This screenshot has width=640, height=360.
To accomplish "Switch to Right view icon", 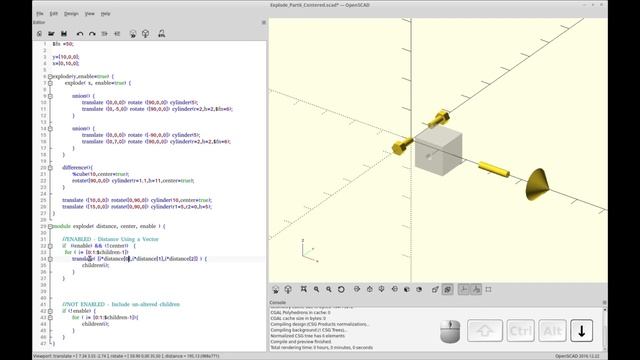I will tap(357, 289).
